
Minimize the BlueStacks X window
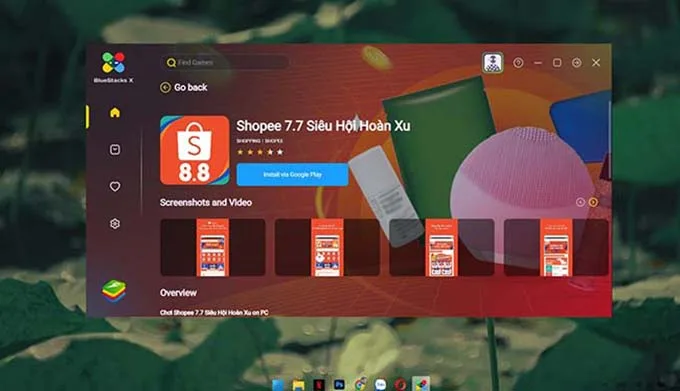coord(538,63)
